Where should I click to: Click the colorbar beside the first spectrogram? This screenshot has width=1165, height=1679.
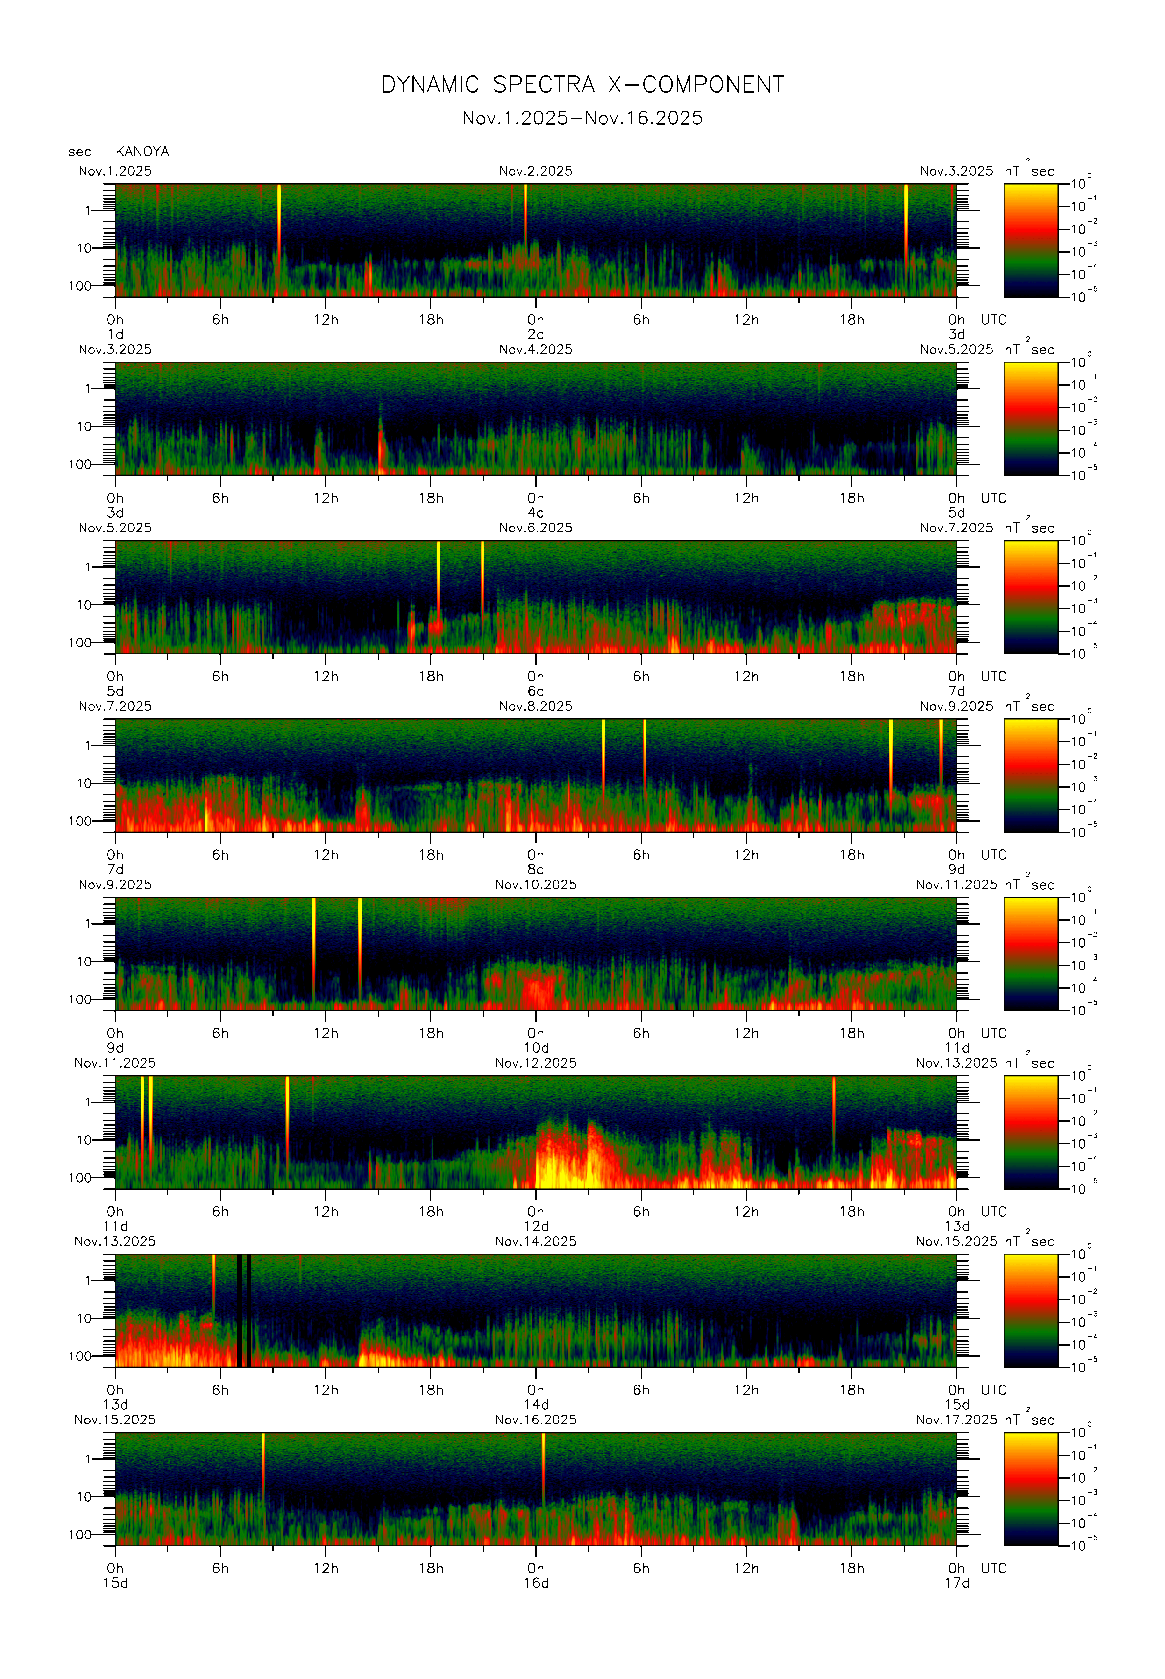point(1030,239)
